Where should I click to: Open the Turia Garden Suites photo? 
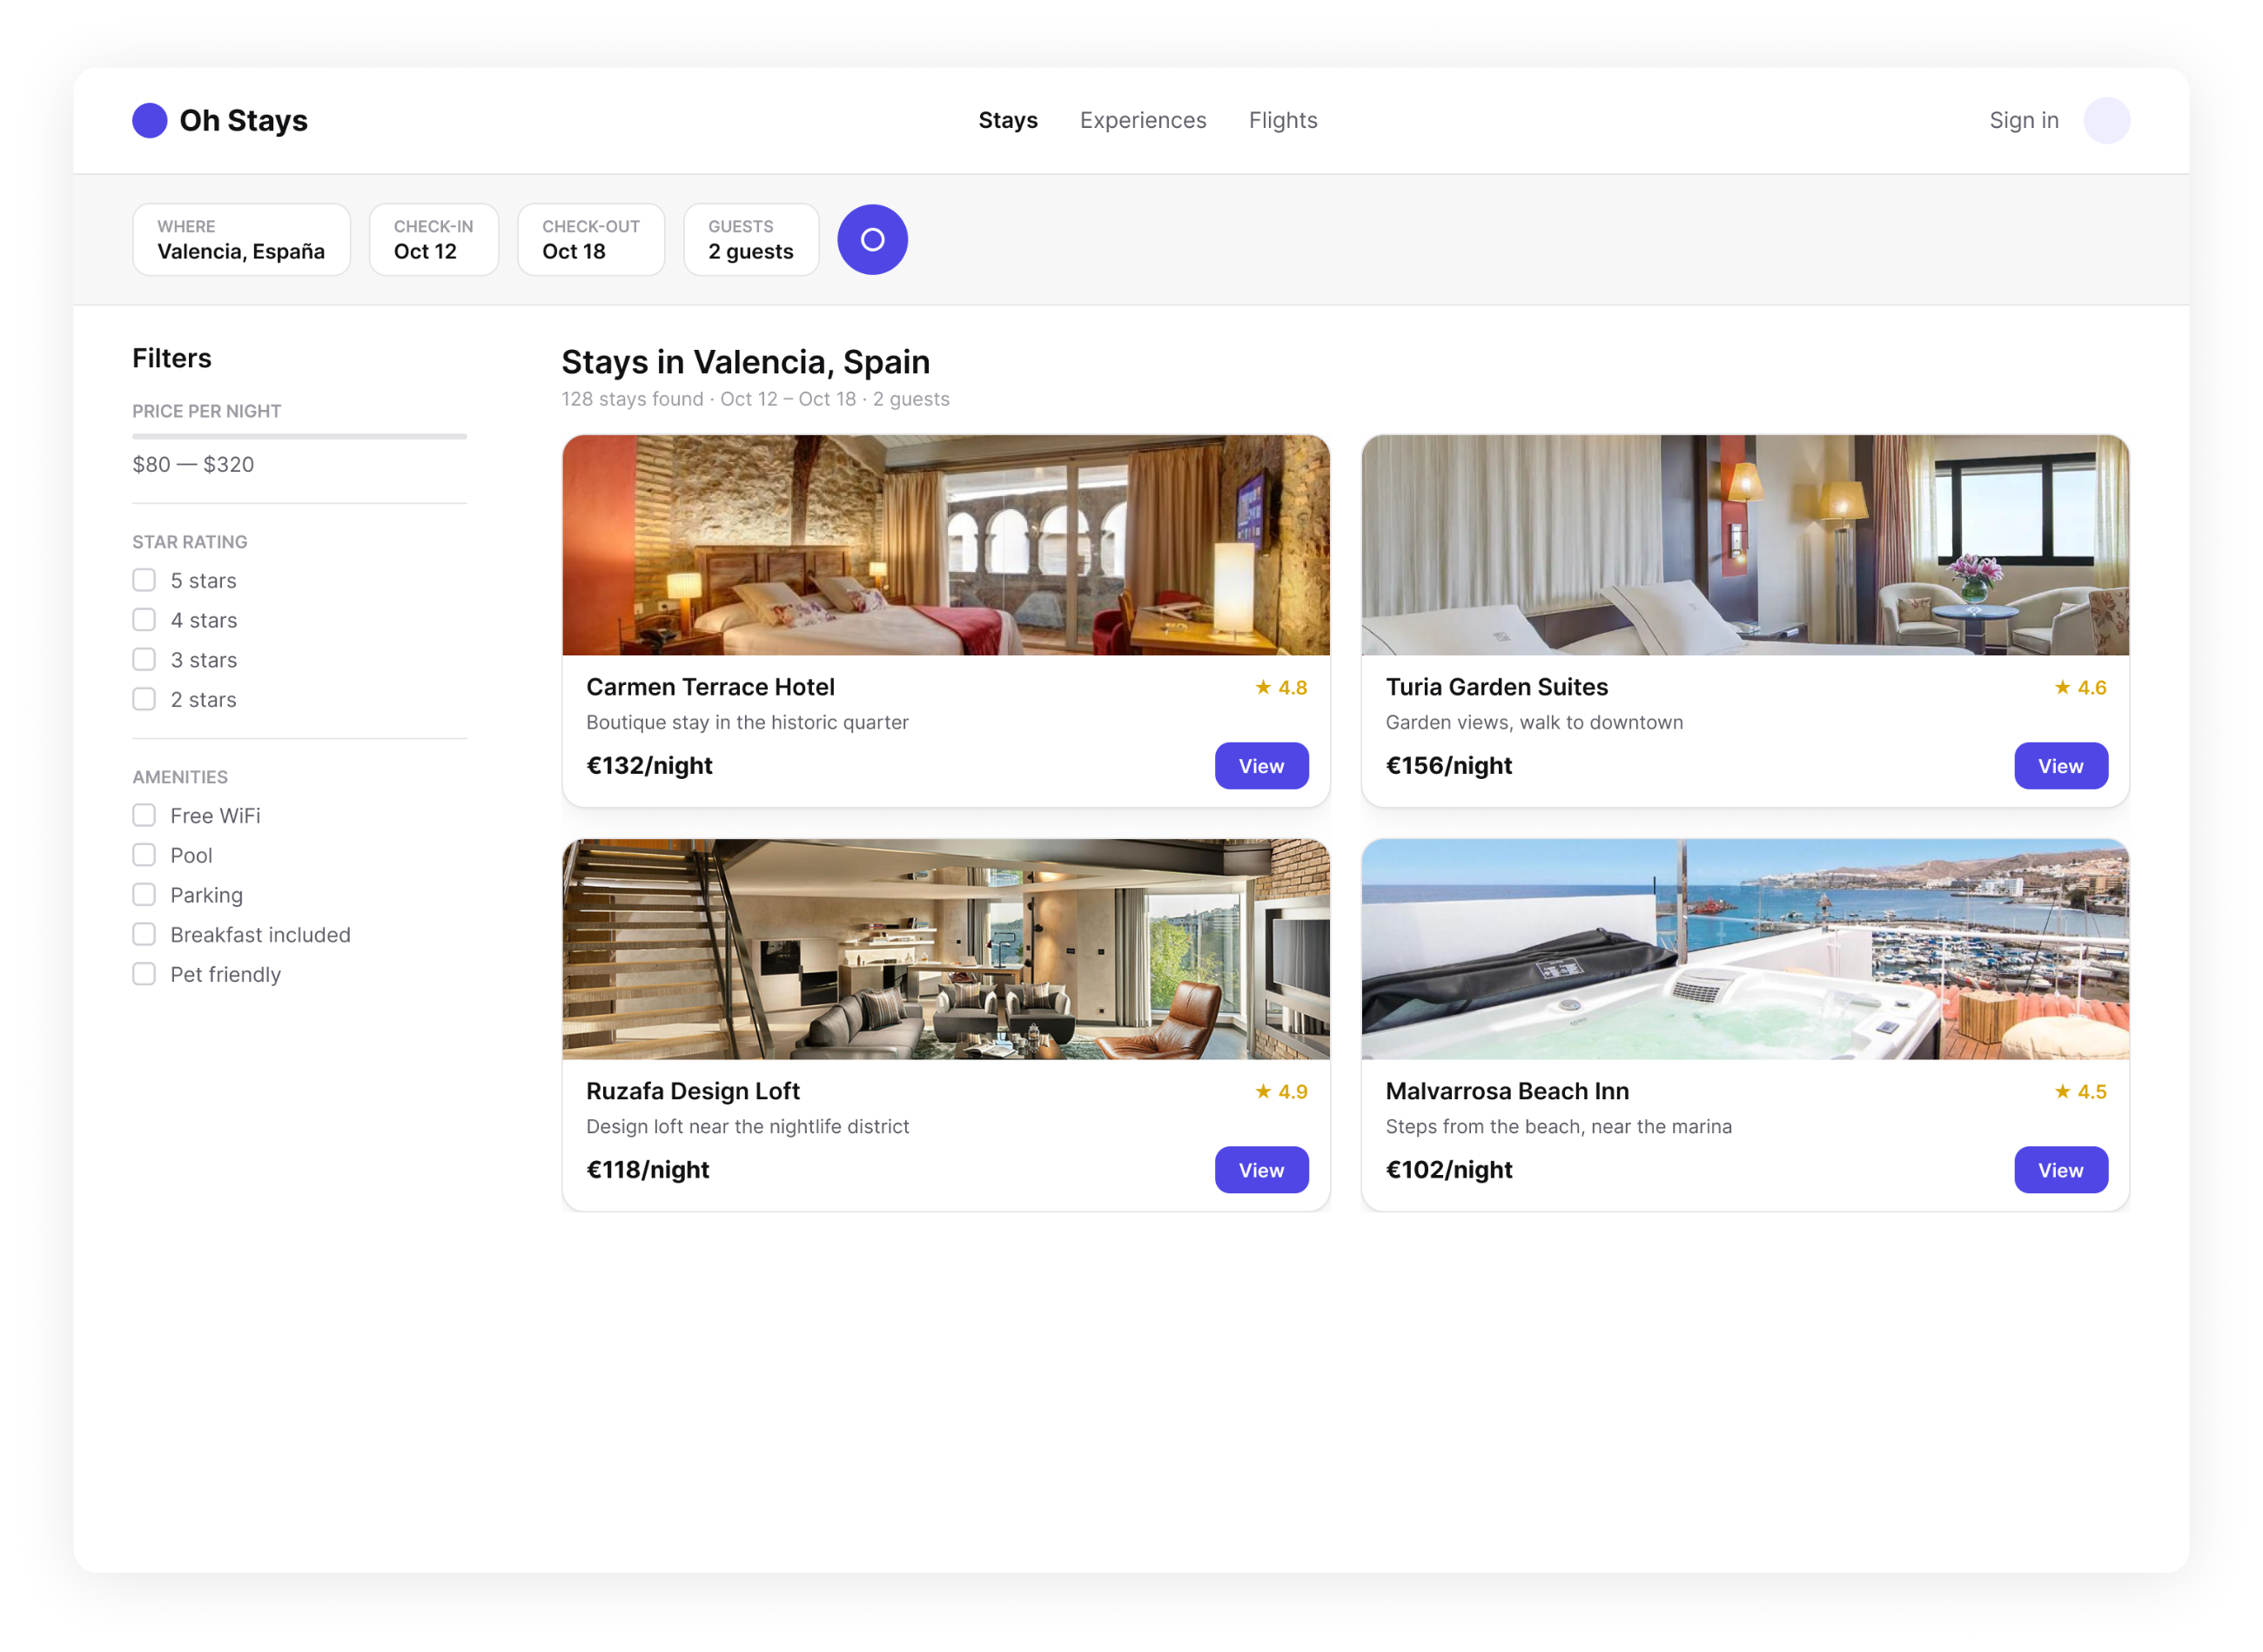(x=1745, y=545)
